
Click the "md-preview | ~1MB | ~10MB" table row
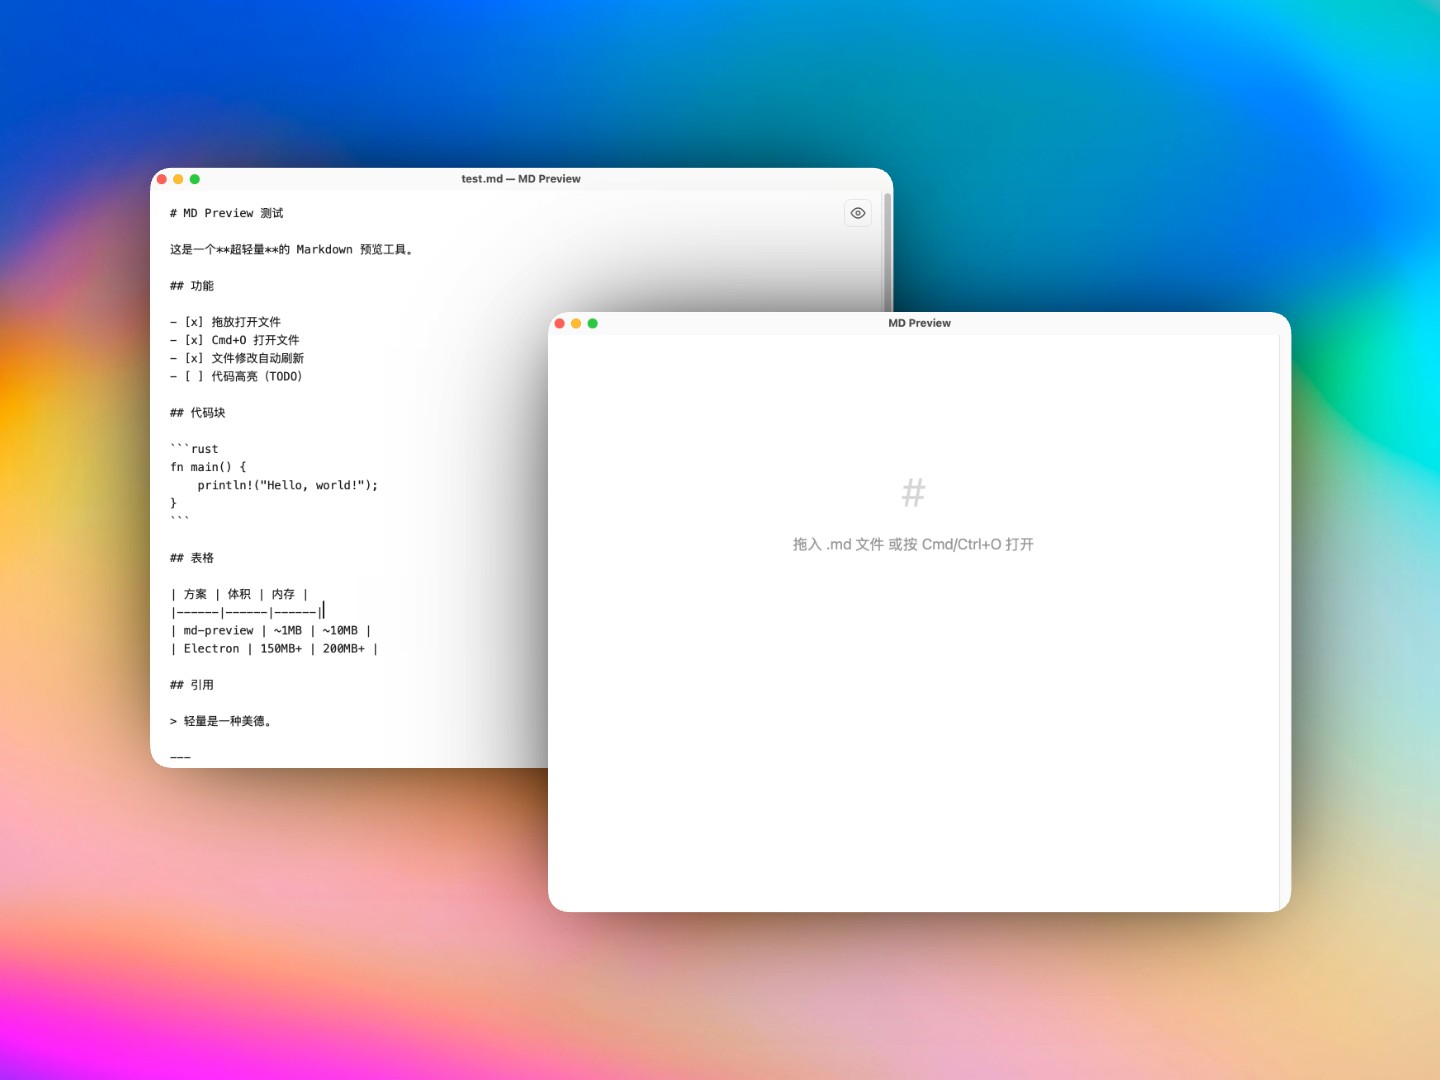(271, 631)
